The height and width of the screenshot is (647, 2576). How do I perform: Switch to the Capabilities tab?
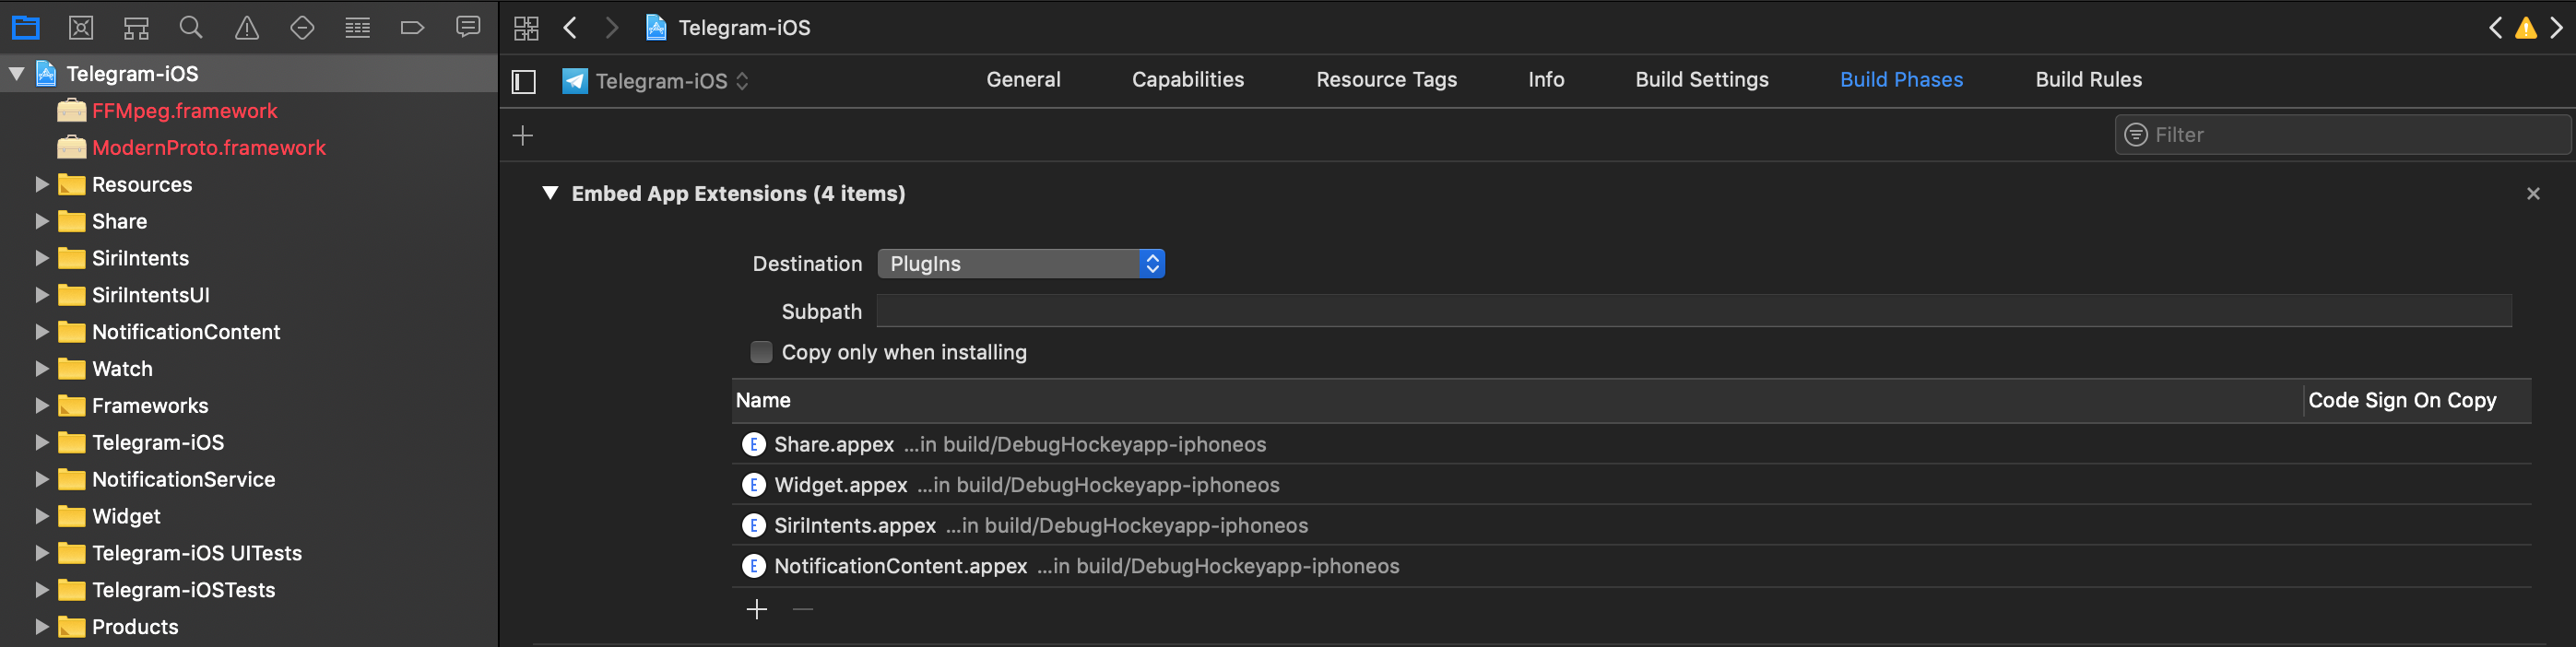(1187, 80)
